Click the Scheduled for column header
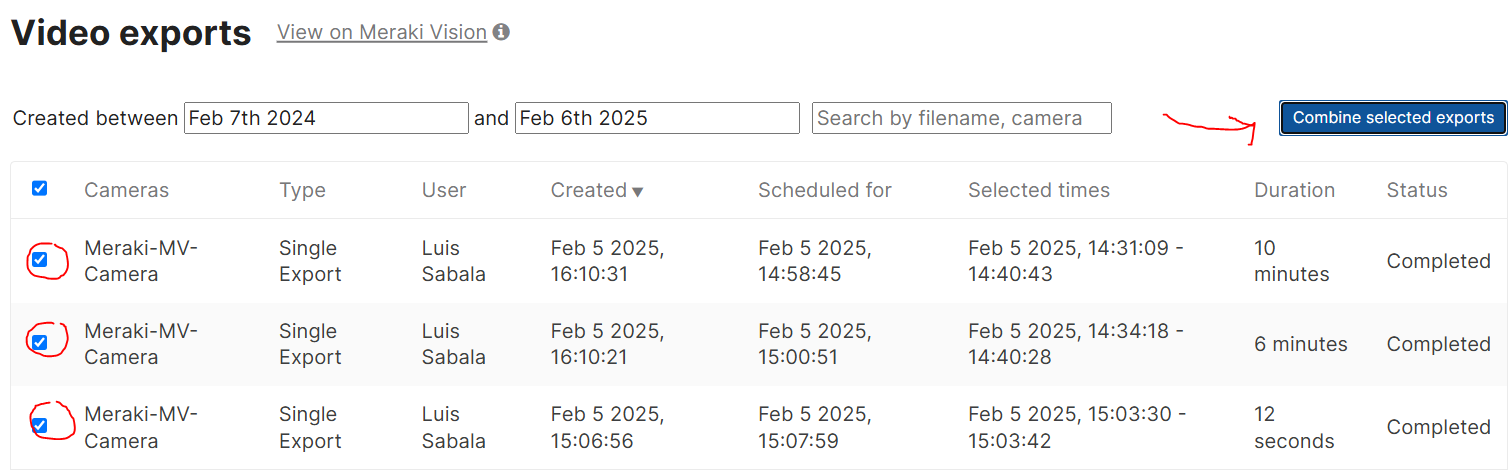The height and width of the screenshot is (473, 1512). [x=825, y=190]
